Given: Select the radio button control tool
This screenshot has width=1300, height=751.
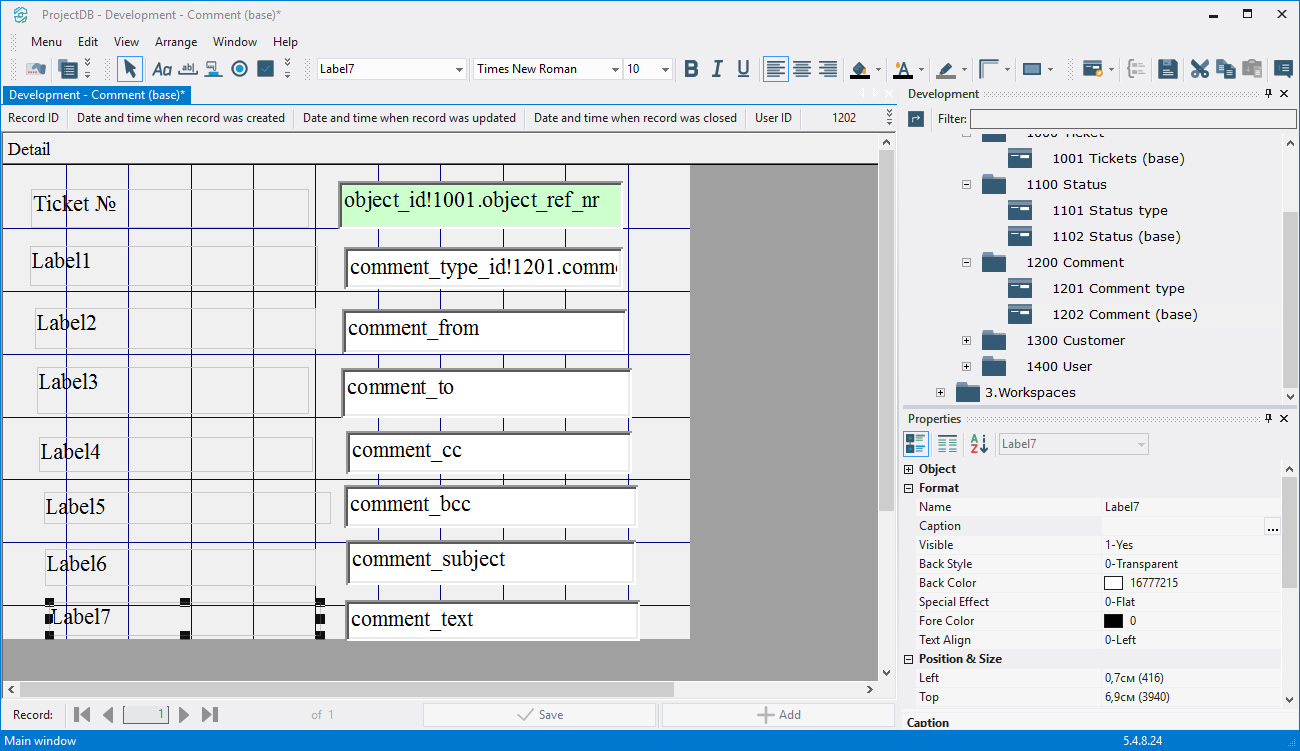Looking at the screenshot, I should (x=239, y=69).
